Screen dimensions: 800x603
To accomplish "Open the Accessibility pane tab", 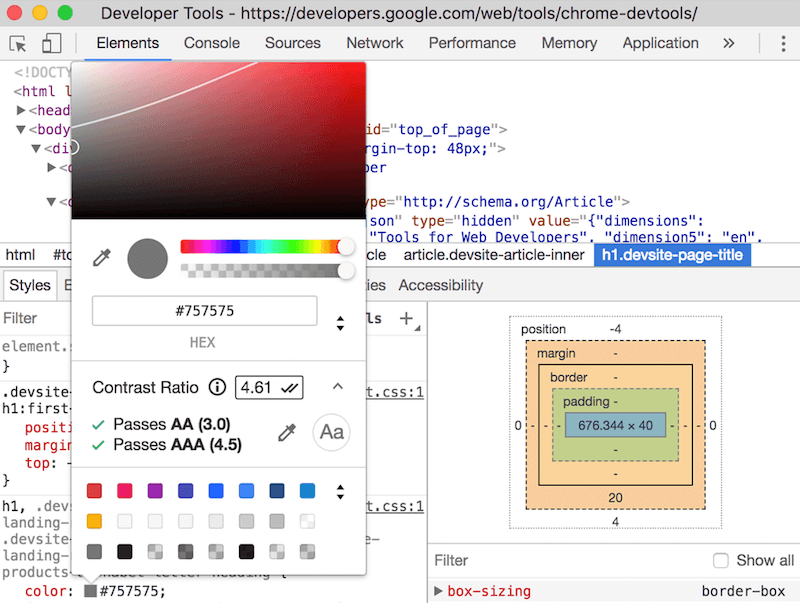I will (x=440, y=285).
